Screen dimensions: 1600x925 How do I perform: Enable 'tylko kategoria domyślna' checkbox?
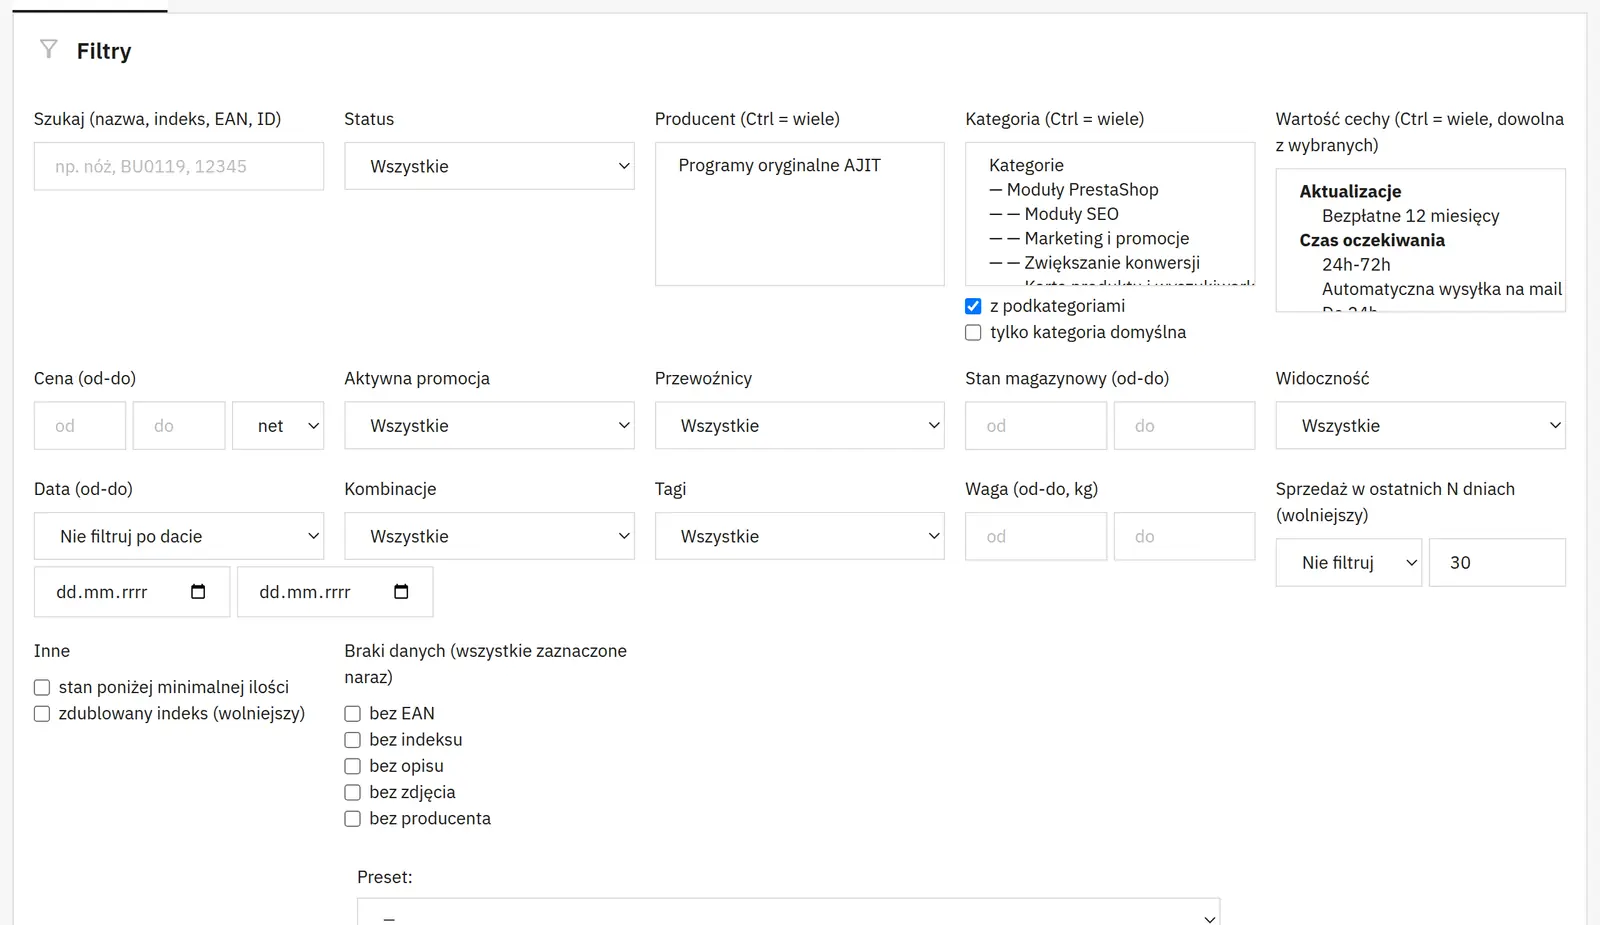(973, 332)
